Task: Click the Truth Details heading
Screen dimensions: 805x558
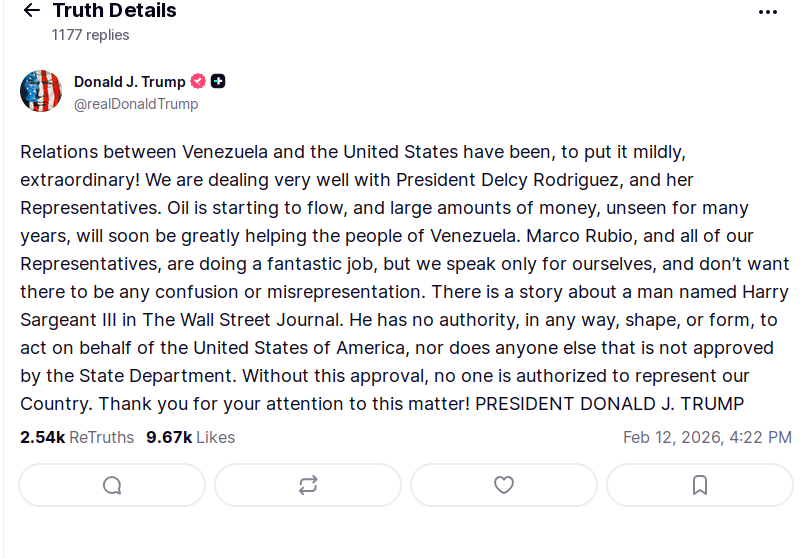Action: click(x=114, y=11)
